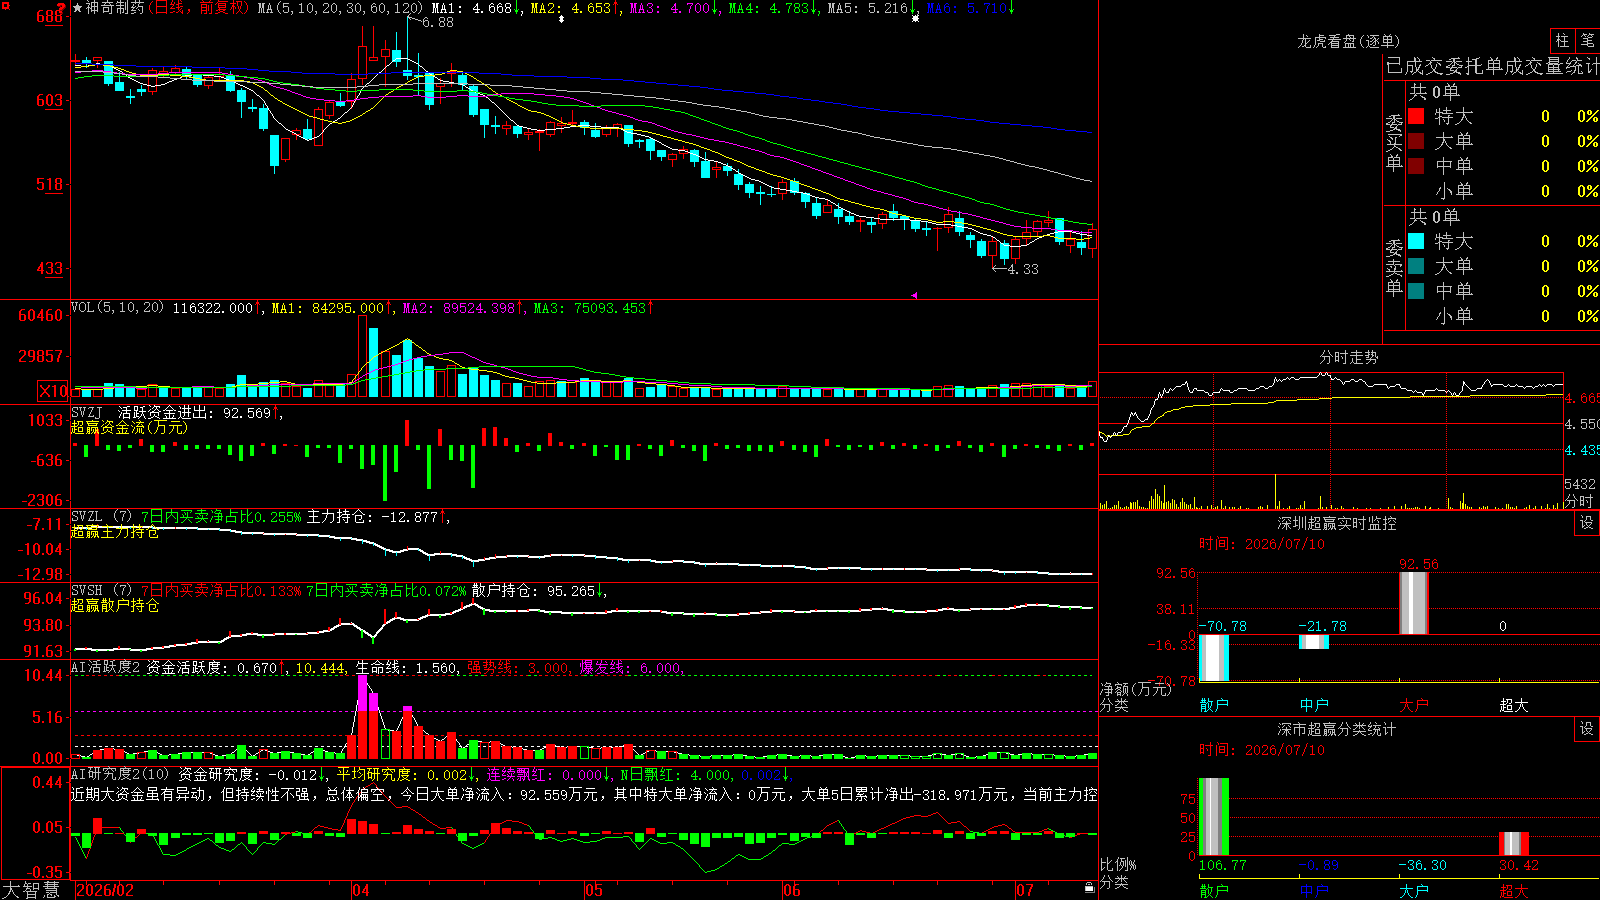Click the AI活跃度2 indicator name

click(105, 667)
